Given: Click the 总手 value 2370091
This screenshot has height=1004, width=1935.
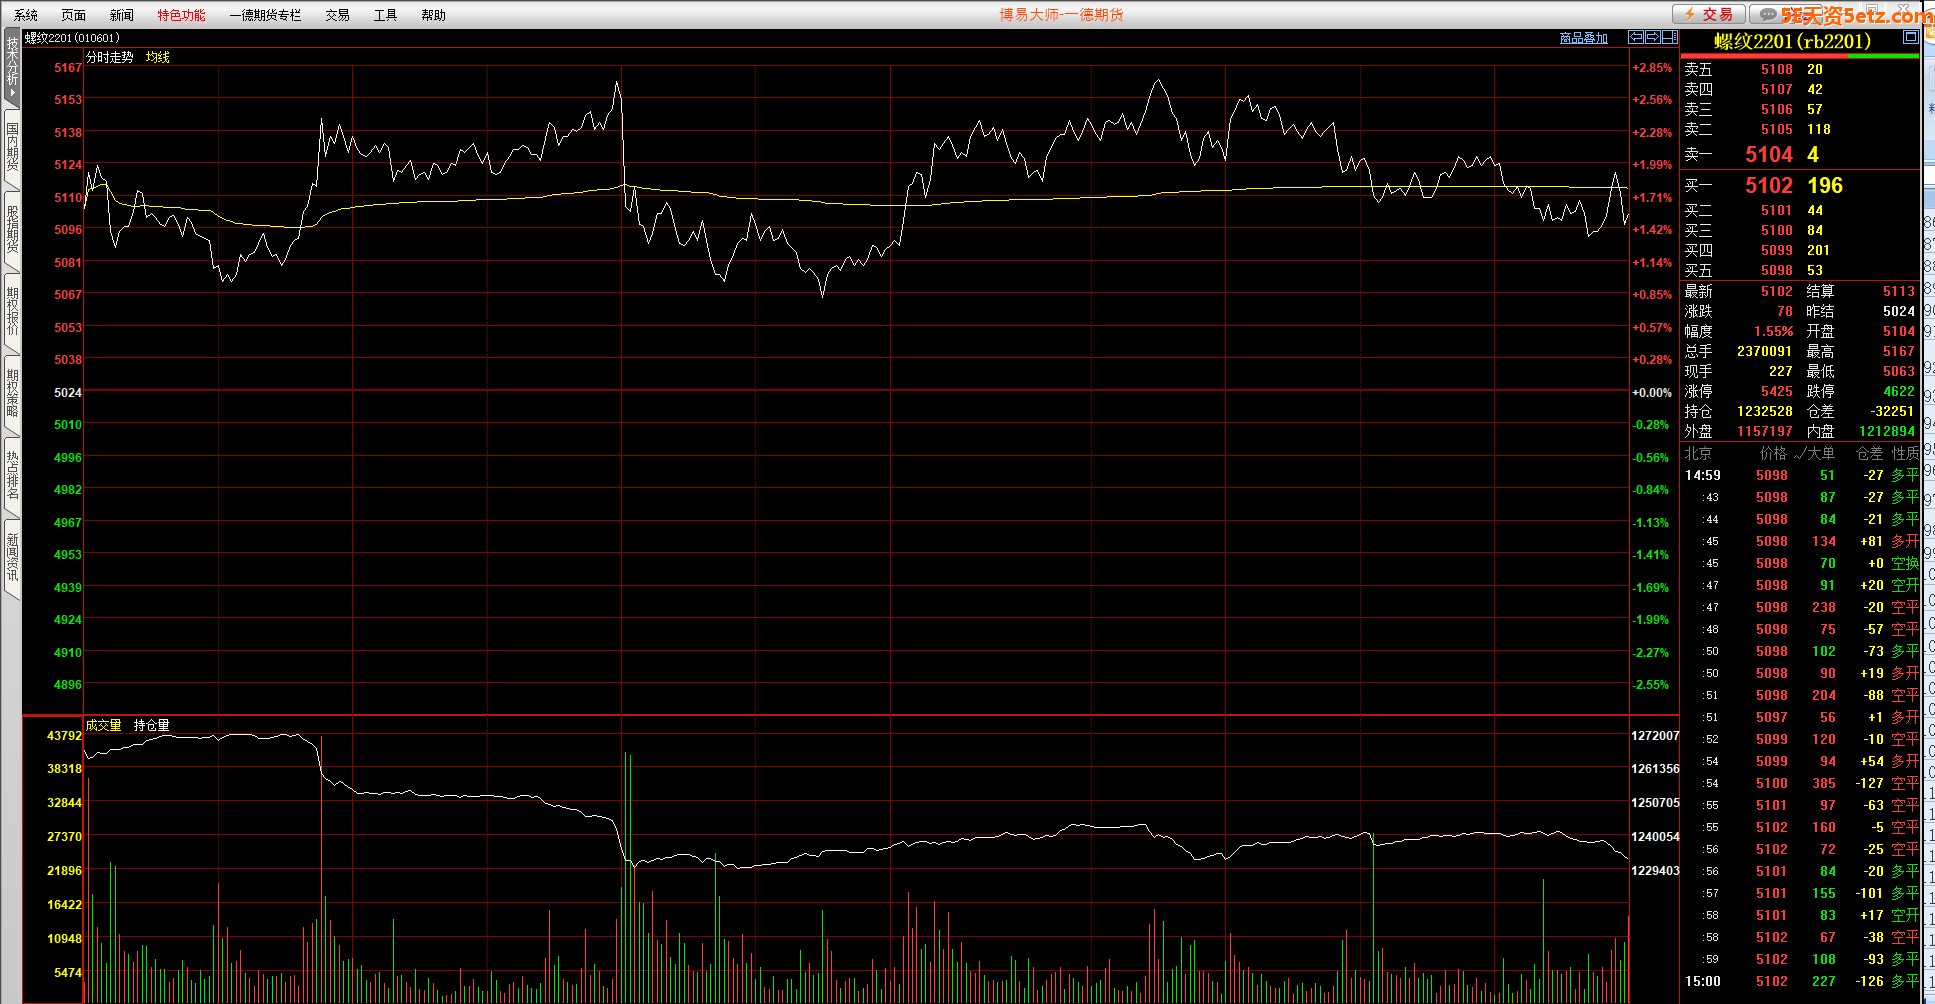Looking at the screenshot, I should (x=1764, y=351).
